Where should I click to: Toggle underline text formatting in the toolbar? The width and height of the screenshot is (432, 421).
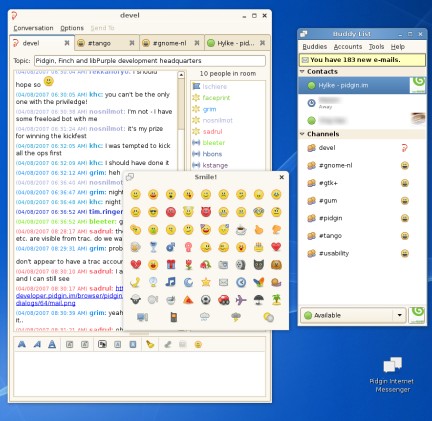click(x=52, y=344)
